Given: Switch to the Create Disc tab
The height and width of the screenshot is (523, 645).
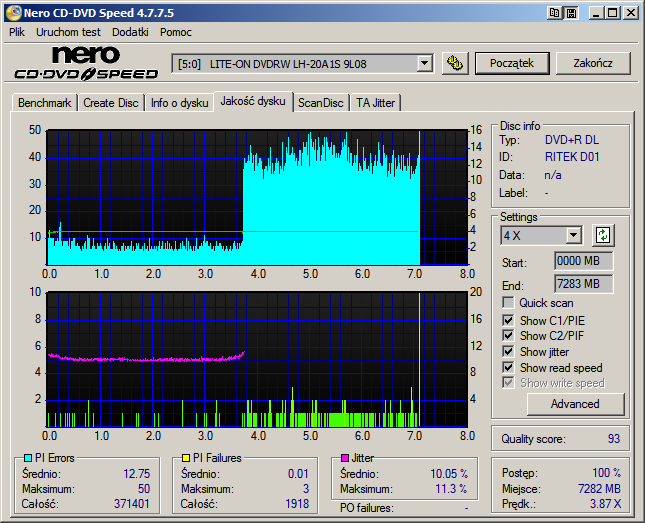Looking at the screenshot, I should click(x=111, y=103).
